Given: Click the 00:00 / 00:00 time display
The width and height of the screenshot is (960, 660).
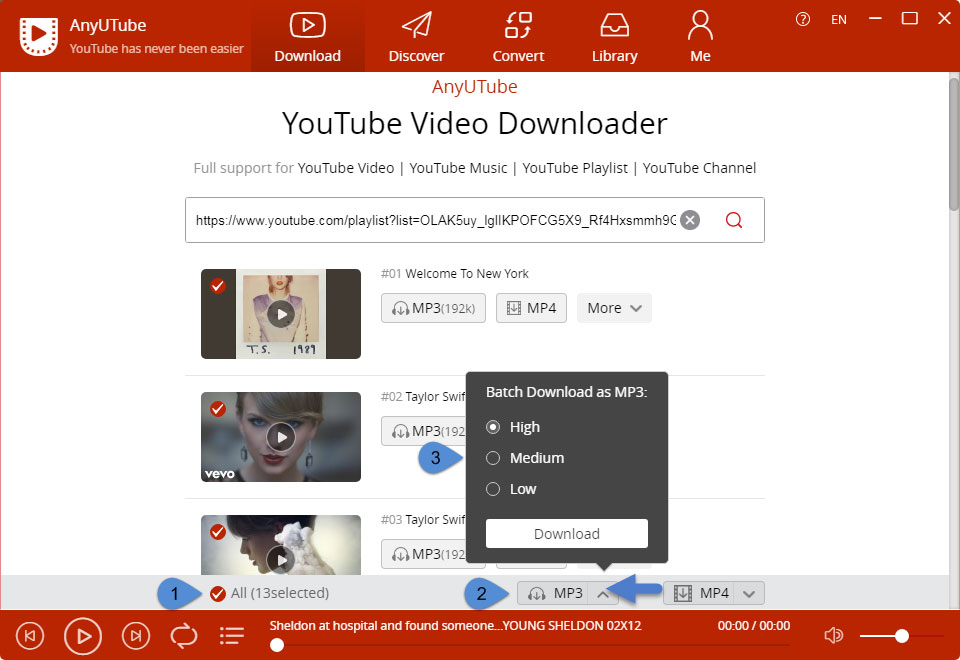Looking at the screenshot, I should 754,626.
